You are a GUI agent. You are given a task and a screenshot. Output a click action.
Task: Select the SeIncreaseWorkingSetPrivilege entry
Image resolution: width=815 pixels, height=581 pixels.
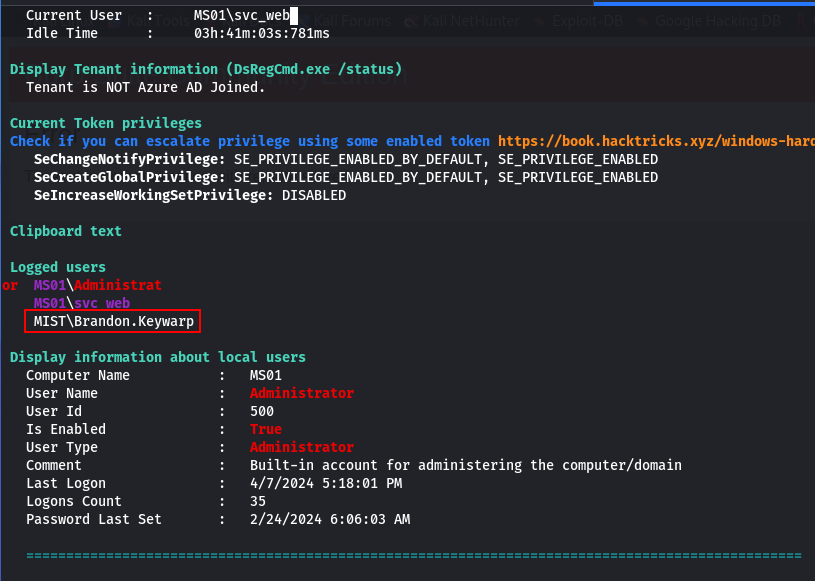point(190,195)
